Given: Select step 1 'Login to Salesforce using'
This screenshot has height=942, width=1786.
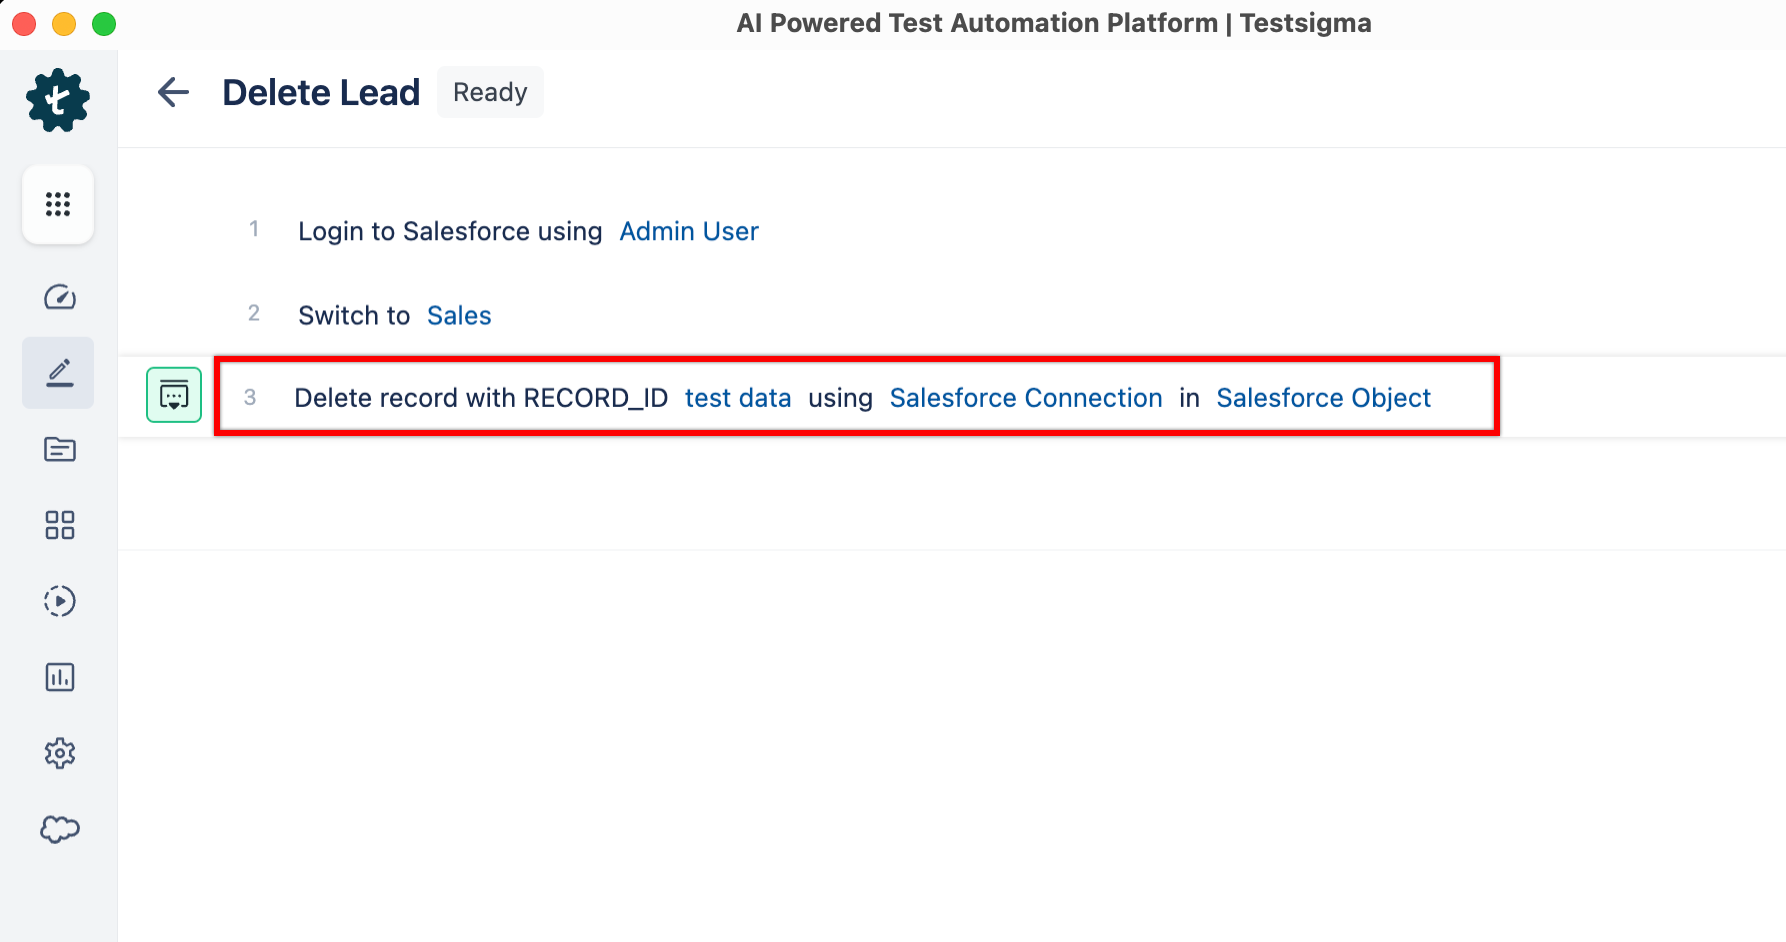Looking at the screenshot, I should [450, 231].
